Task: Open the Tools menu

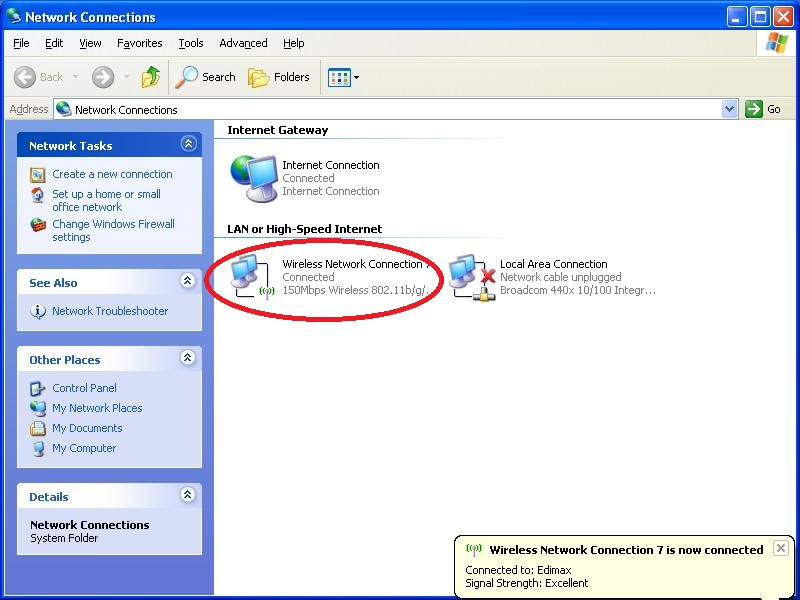Action: (x=191, y=43)
